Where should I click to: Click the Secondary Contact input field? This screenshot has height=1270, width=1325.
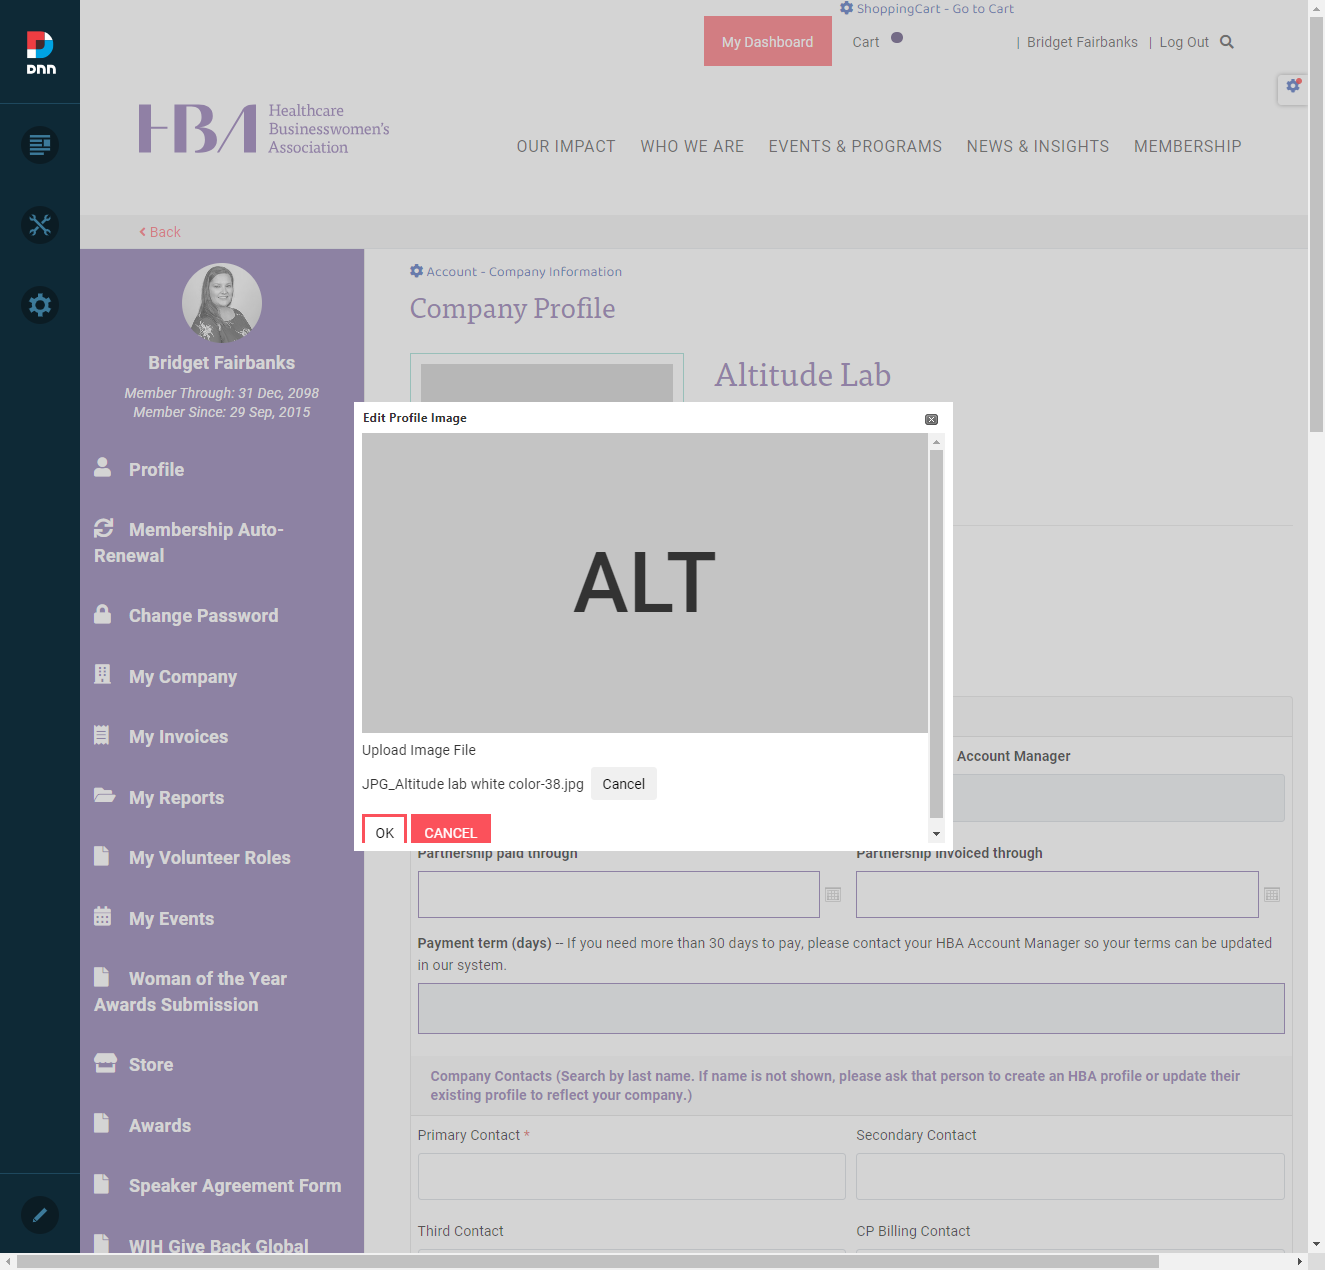[1070, 1176]
